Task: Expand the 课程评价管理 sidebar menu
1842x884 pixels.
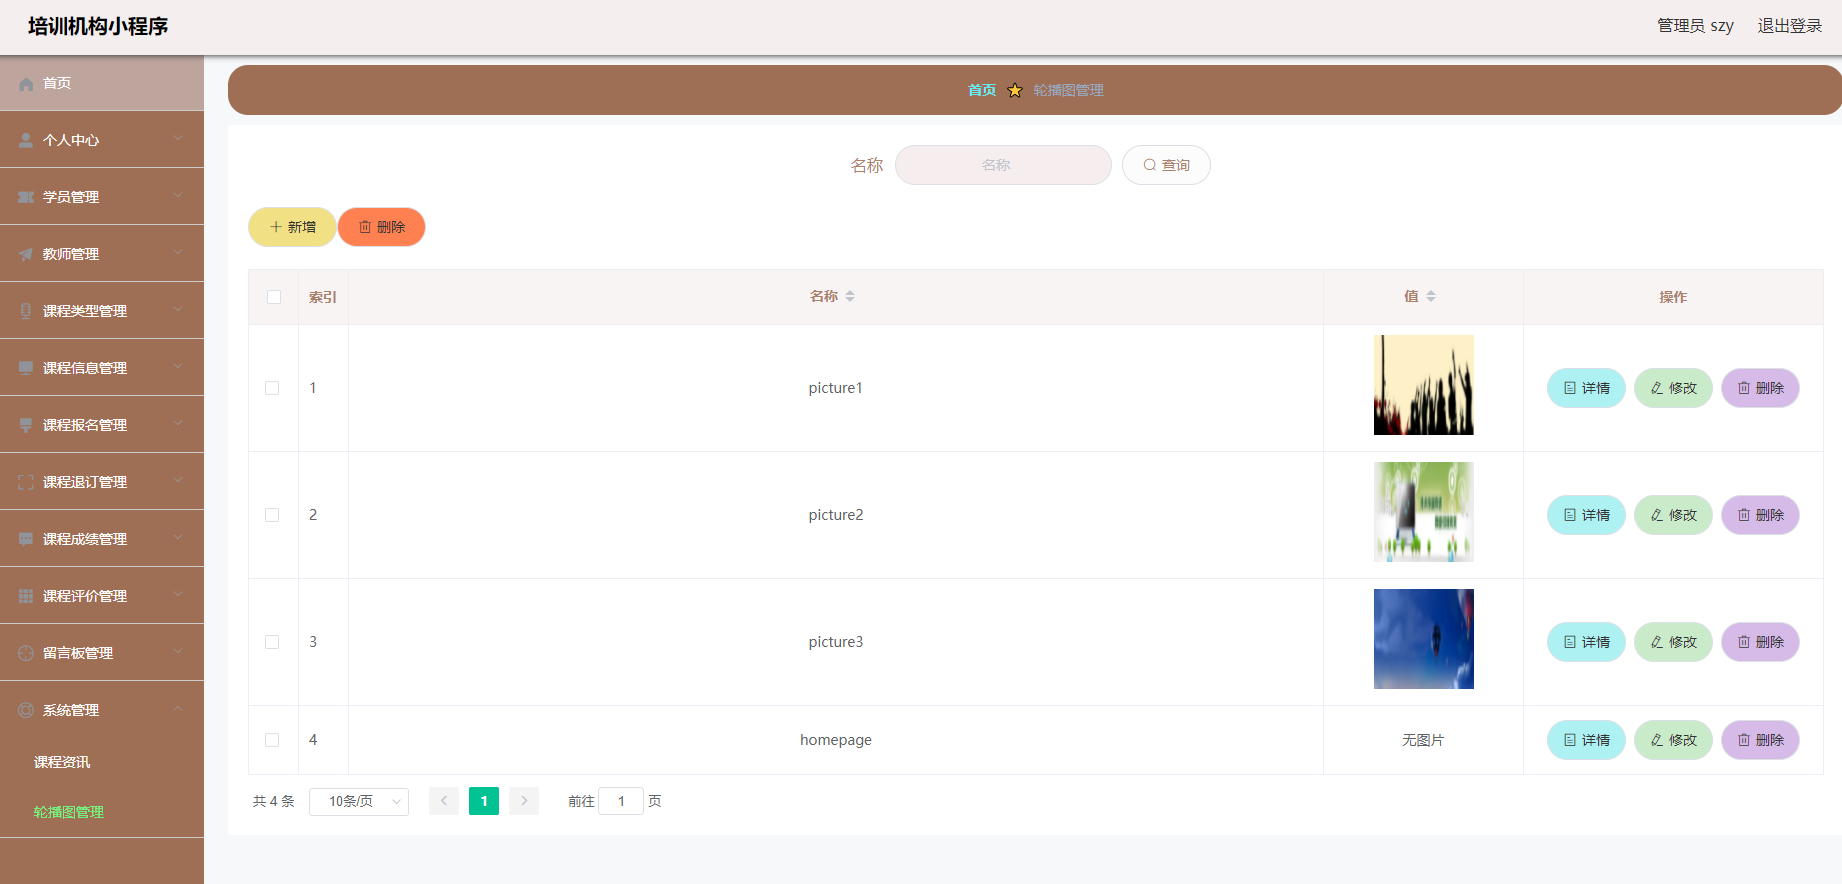Action: coord(102,596)
